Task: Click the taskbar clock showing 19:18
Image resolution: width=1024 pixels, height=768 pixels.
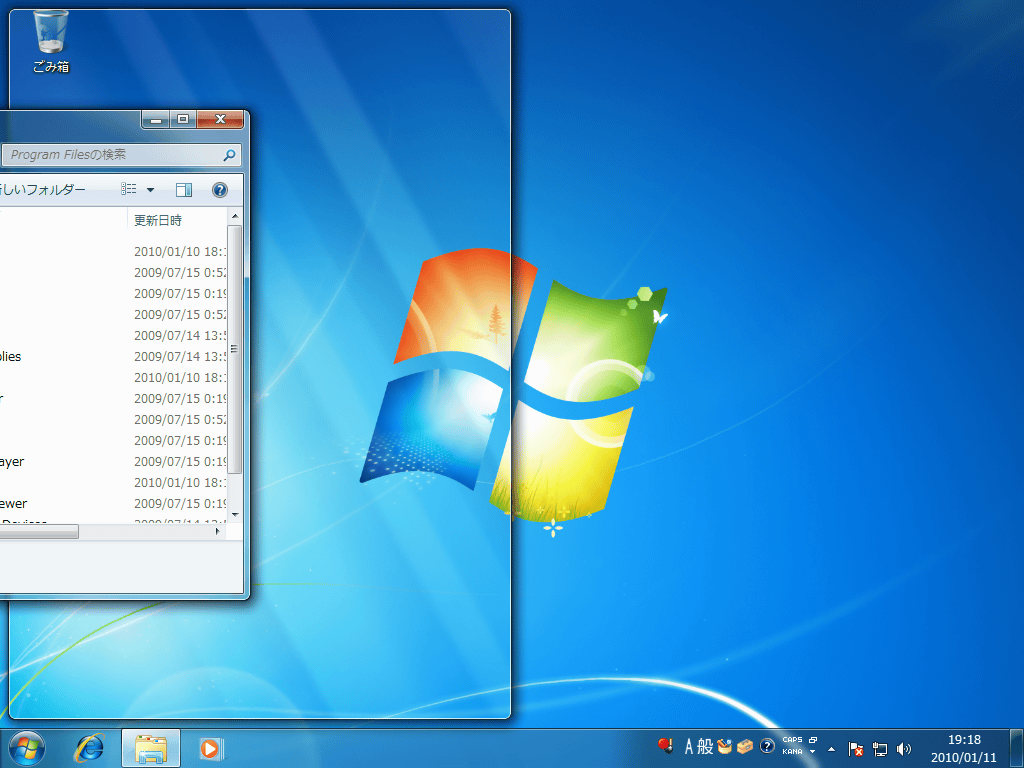Action: click(x=964, y=748)
